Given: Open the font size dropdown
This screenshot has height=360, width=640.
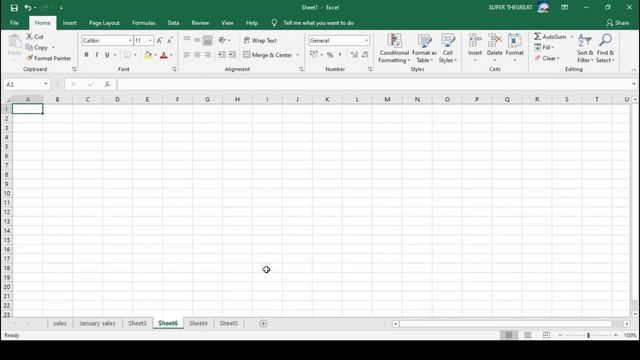Looking at the screenshot, I should 150,40.
